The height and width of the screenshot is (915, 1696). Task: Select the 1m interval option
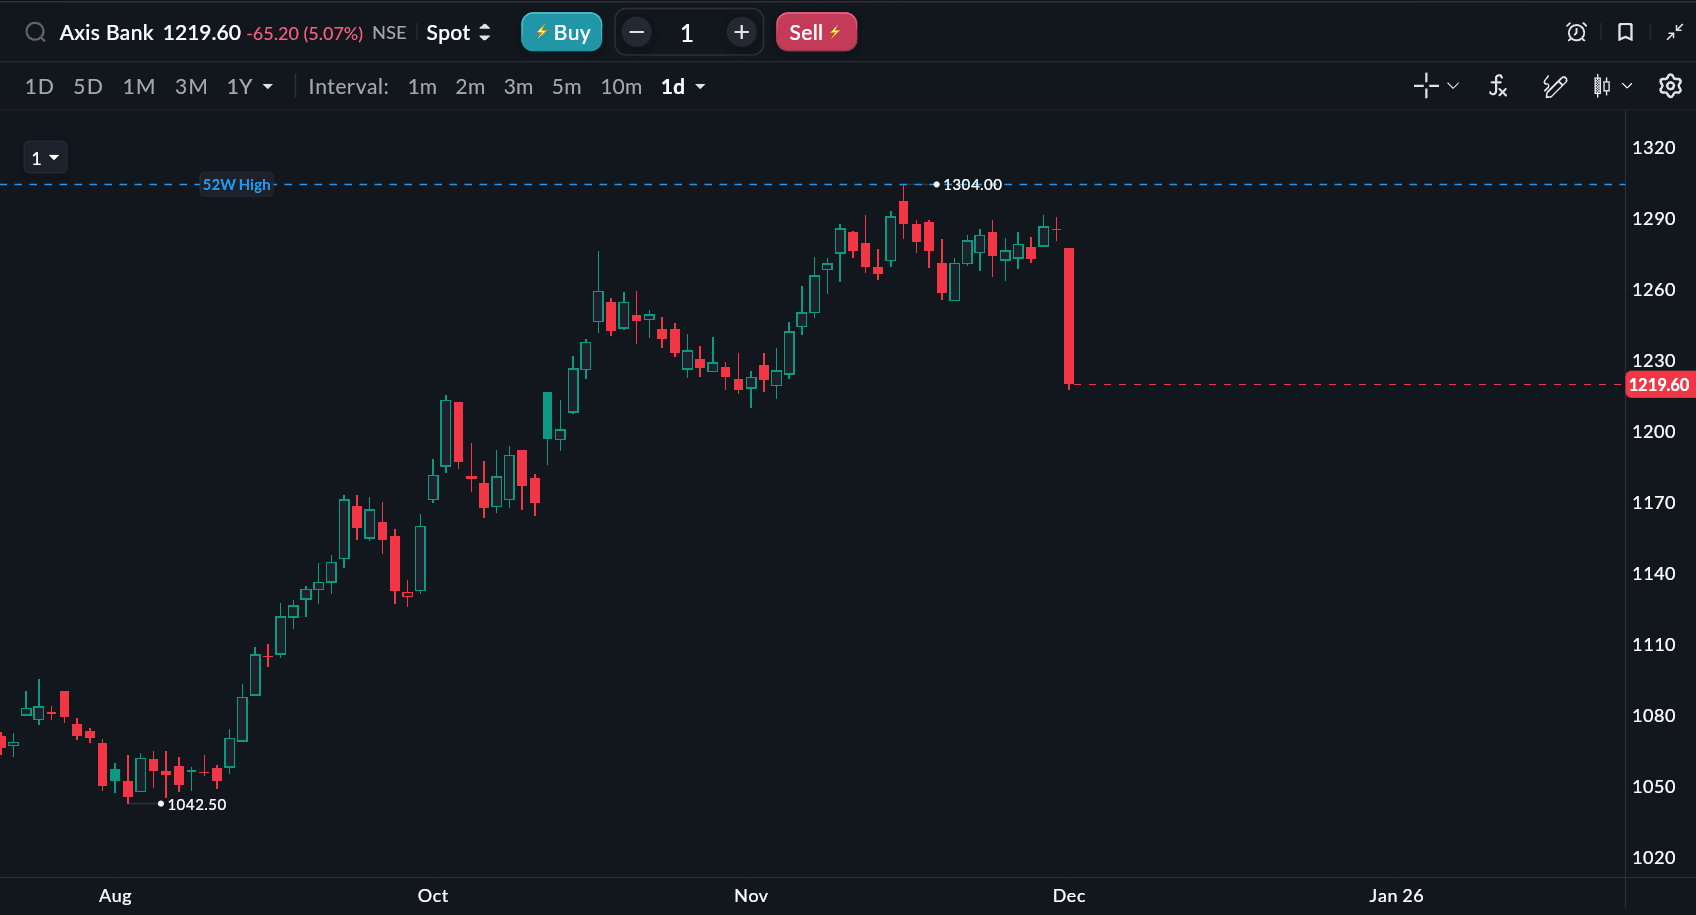(422, 87)
